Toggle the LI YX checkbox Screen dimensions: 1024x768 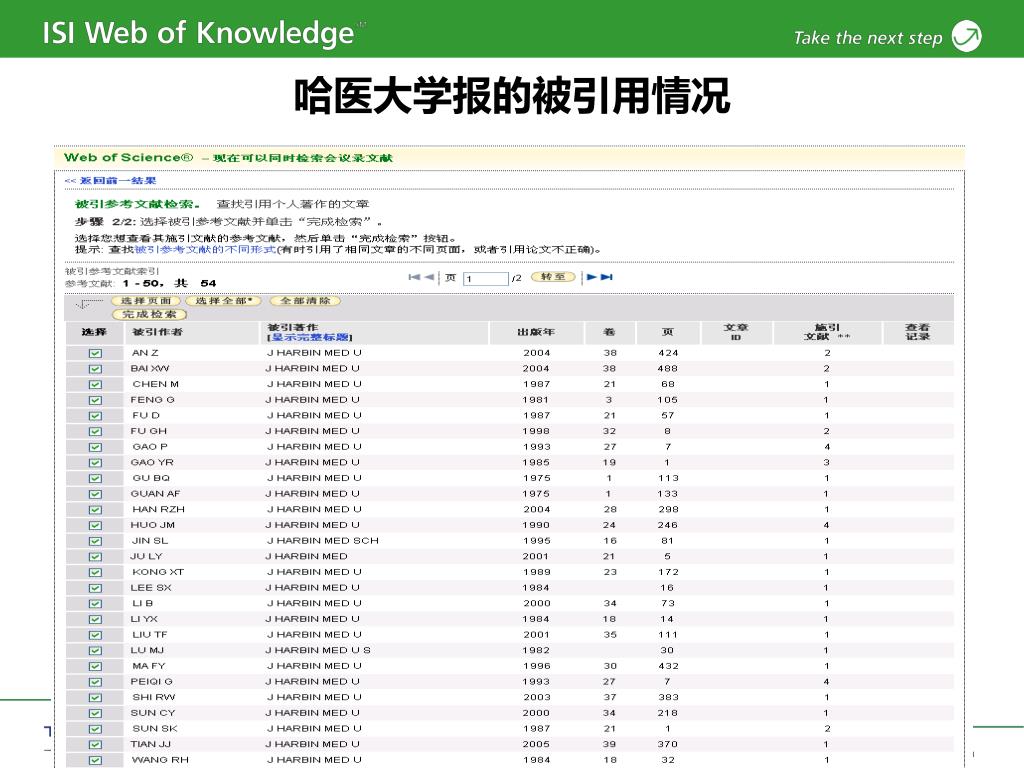click(95, 620)
